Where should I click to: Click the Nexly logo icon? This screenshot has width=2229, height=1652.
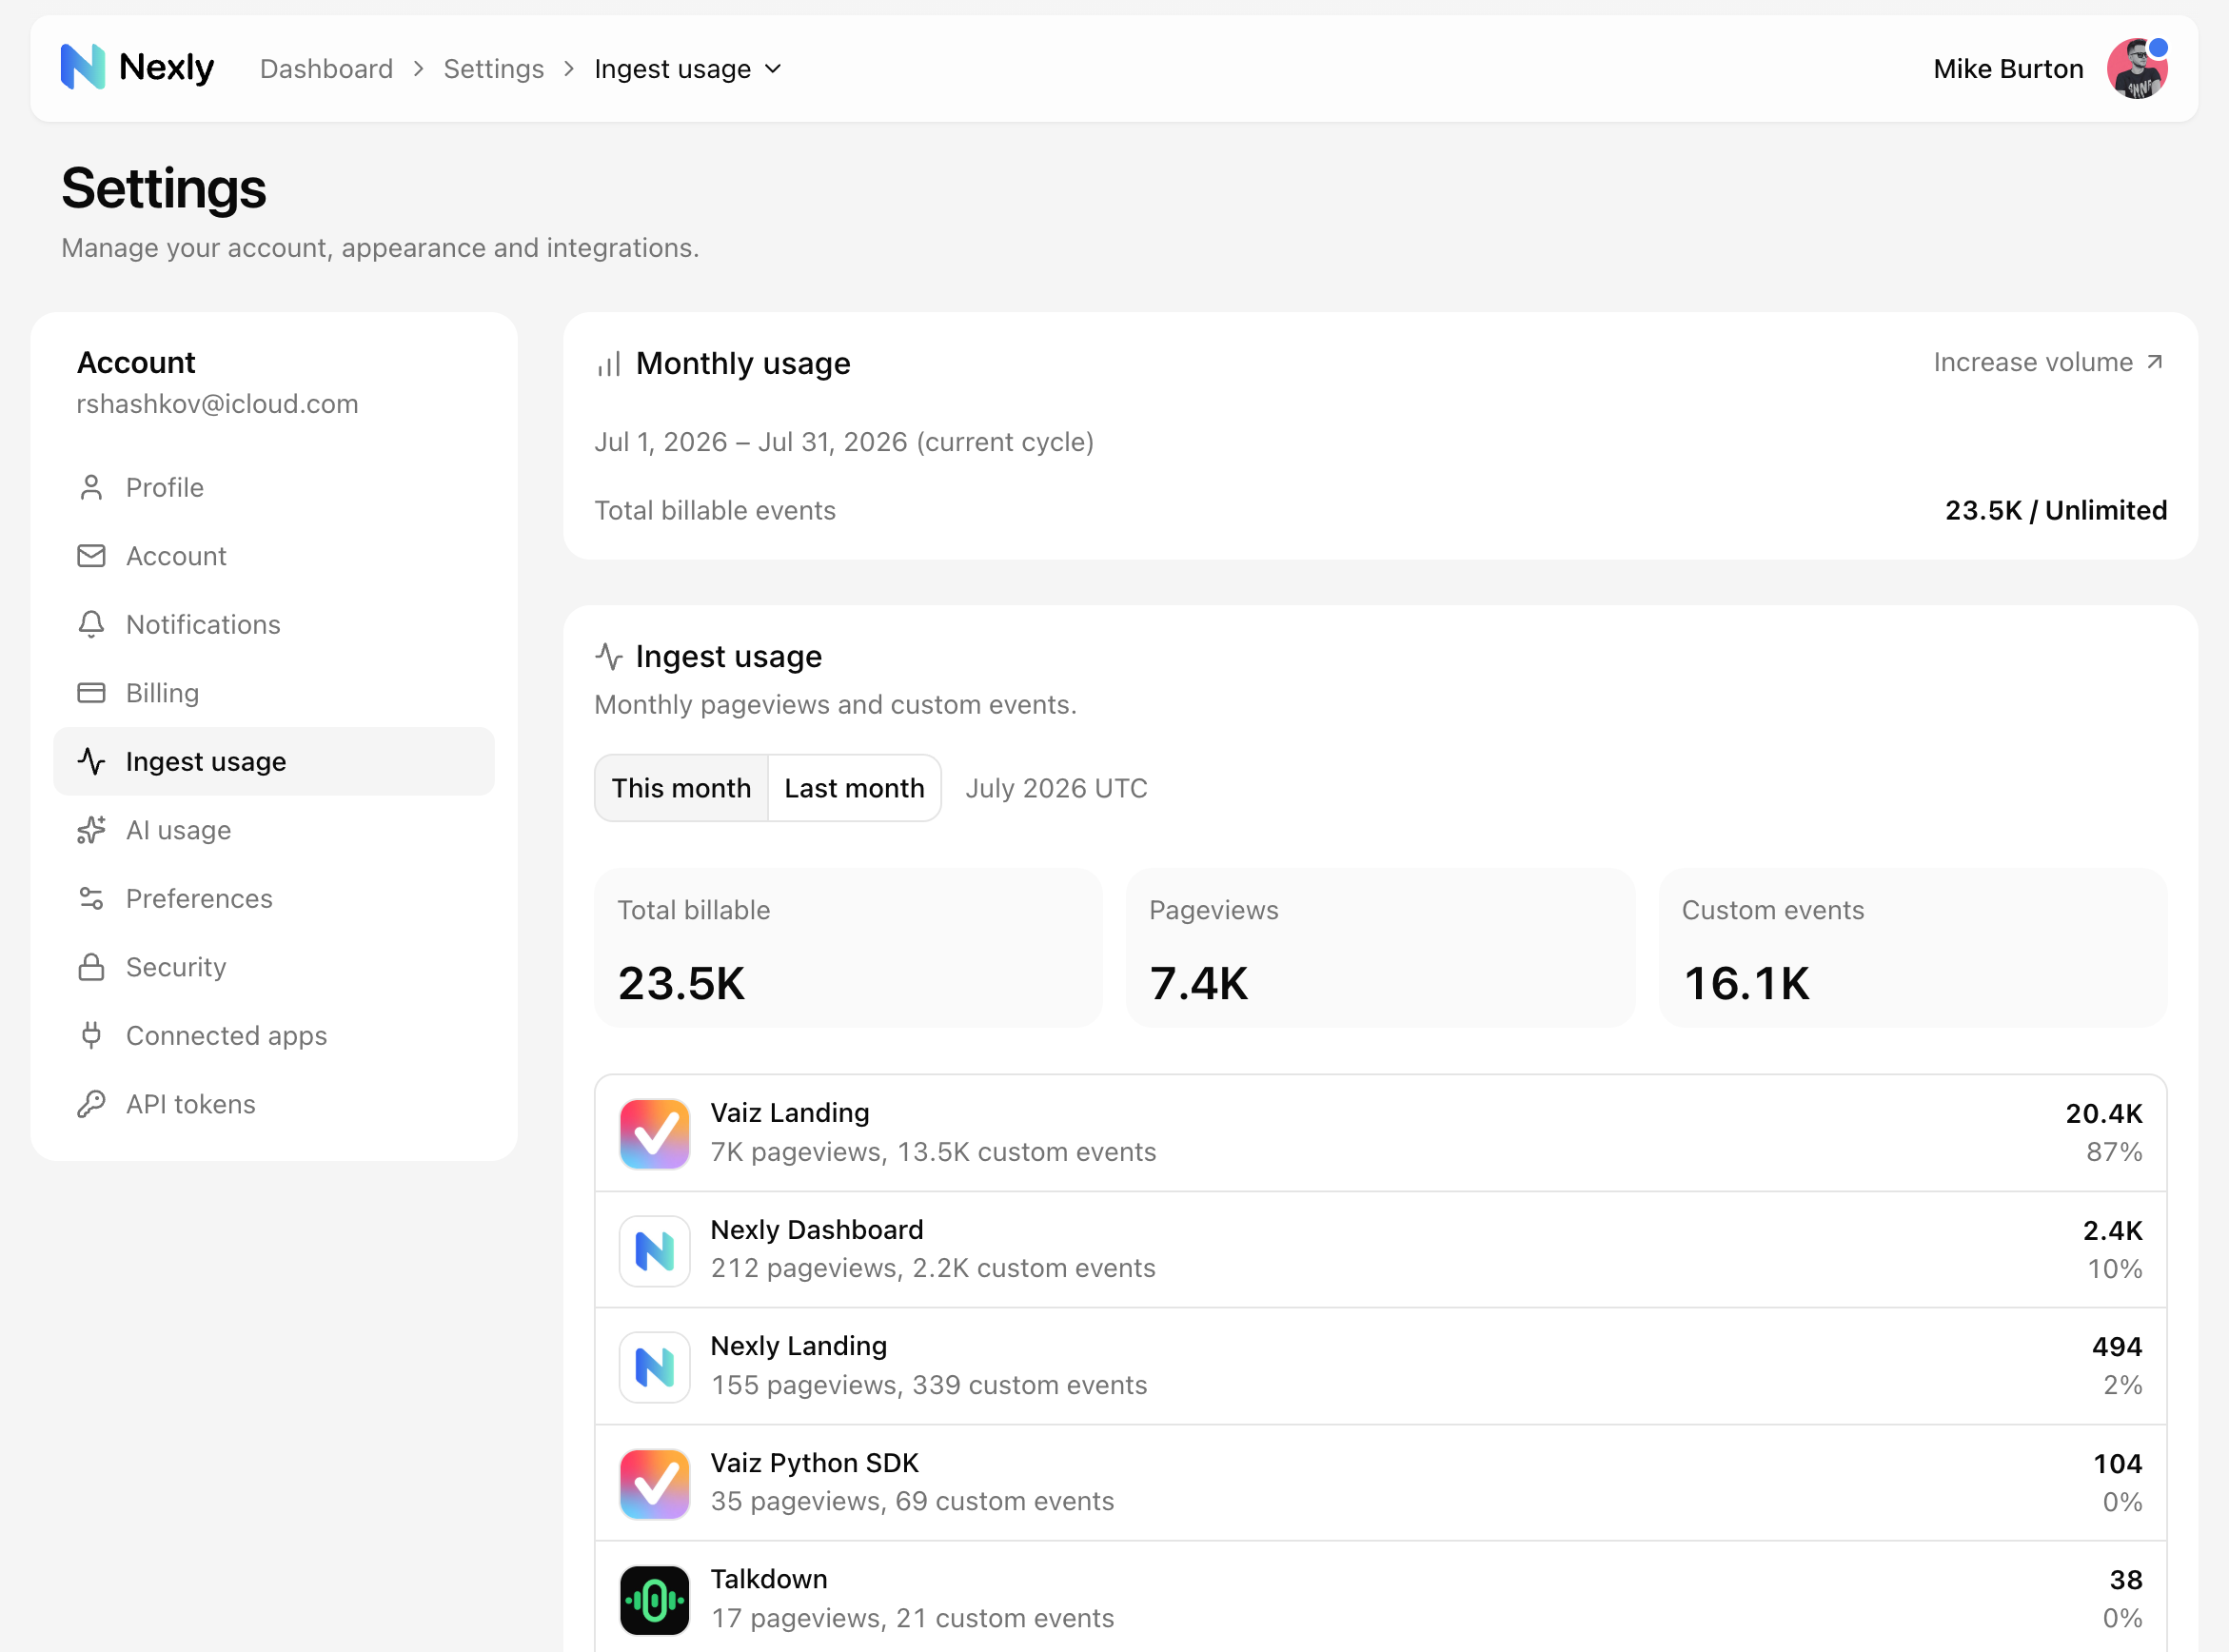[82, 67]
